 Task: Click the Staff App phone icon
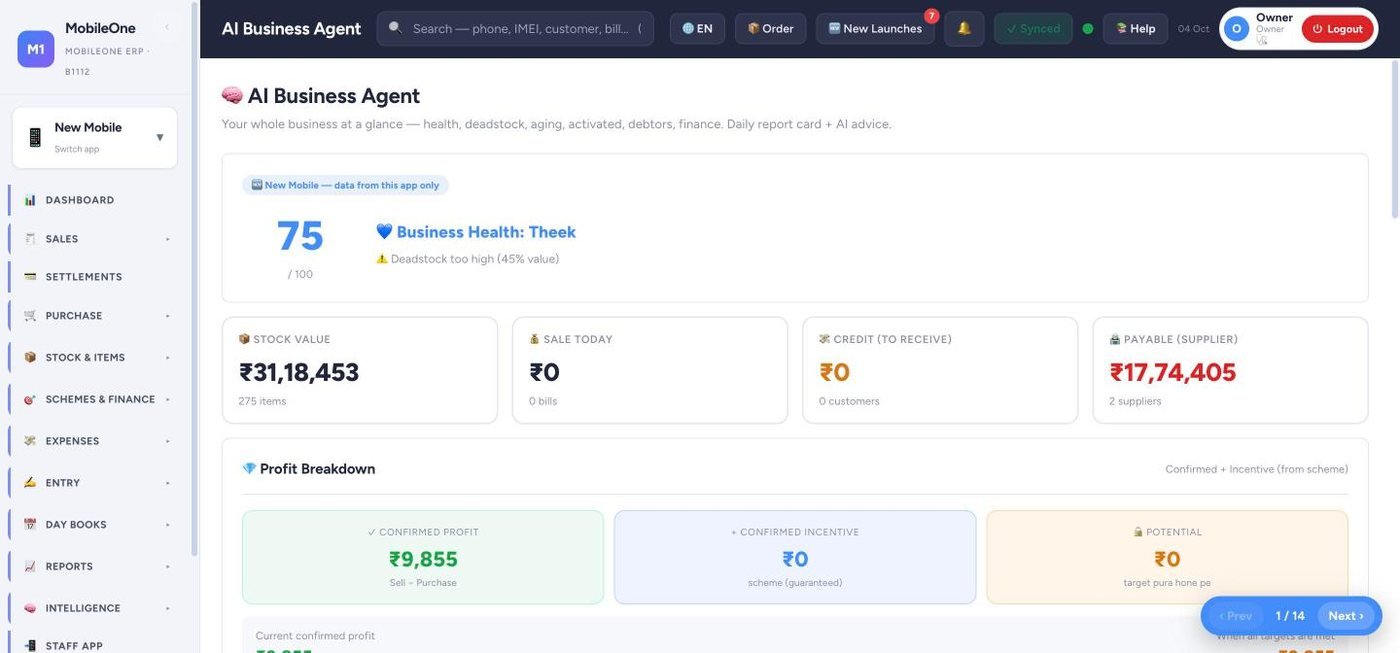30,646
